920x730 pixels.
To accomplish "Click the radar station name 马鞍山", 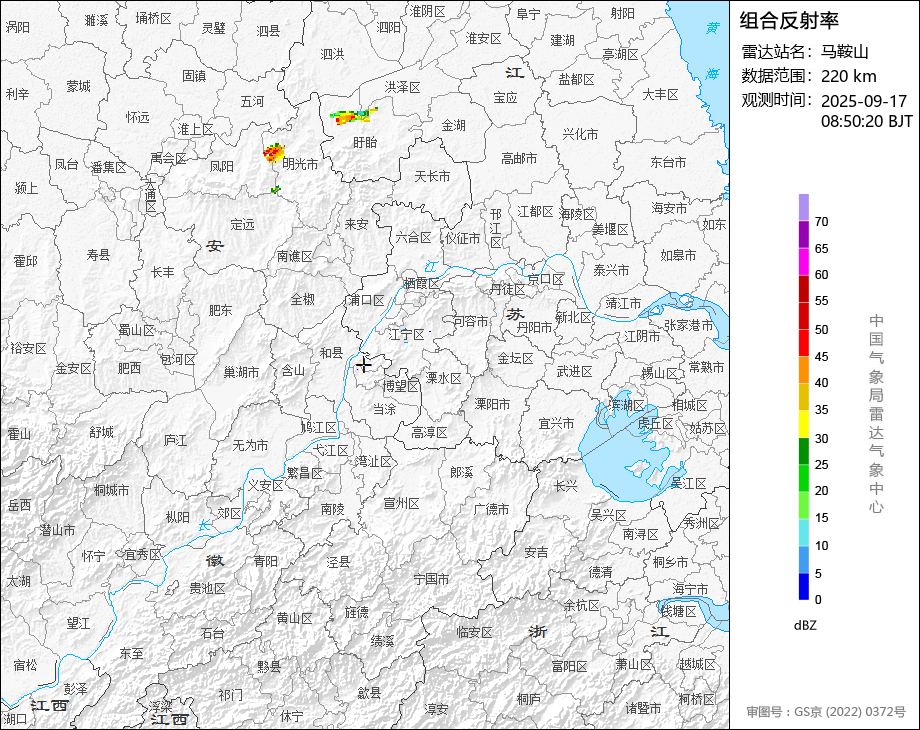I will [844, 52].
